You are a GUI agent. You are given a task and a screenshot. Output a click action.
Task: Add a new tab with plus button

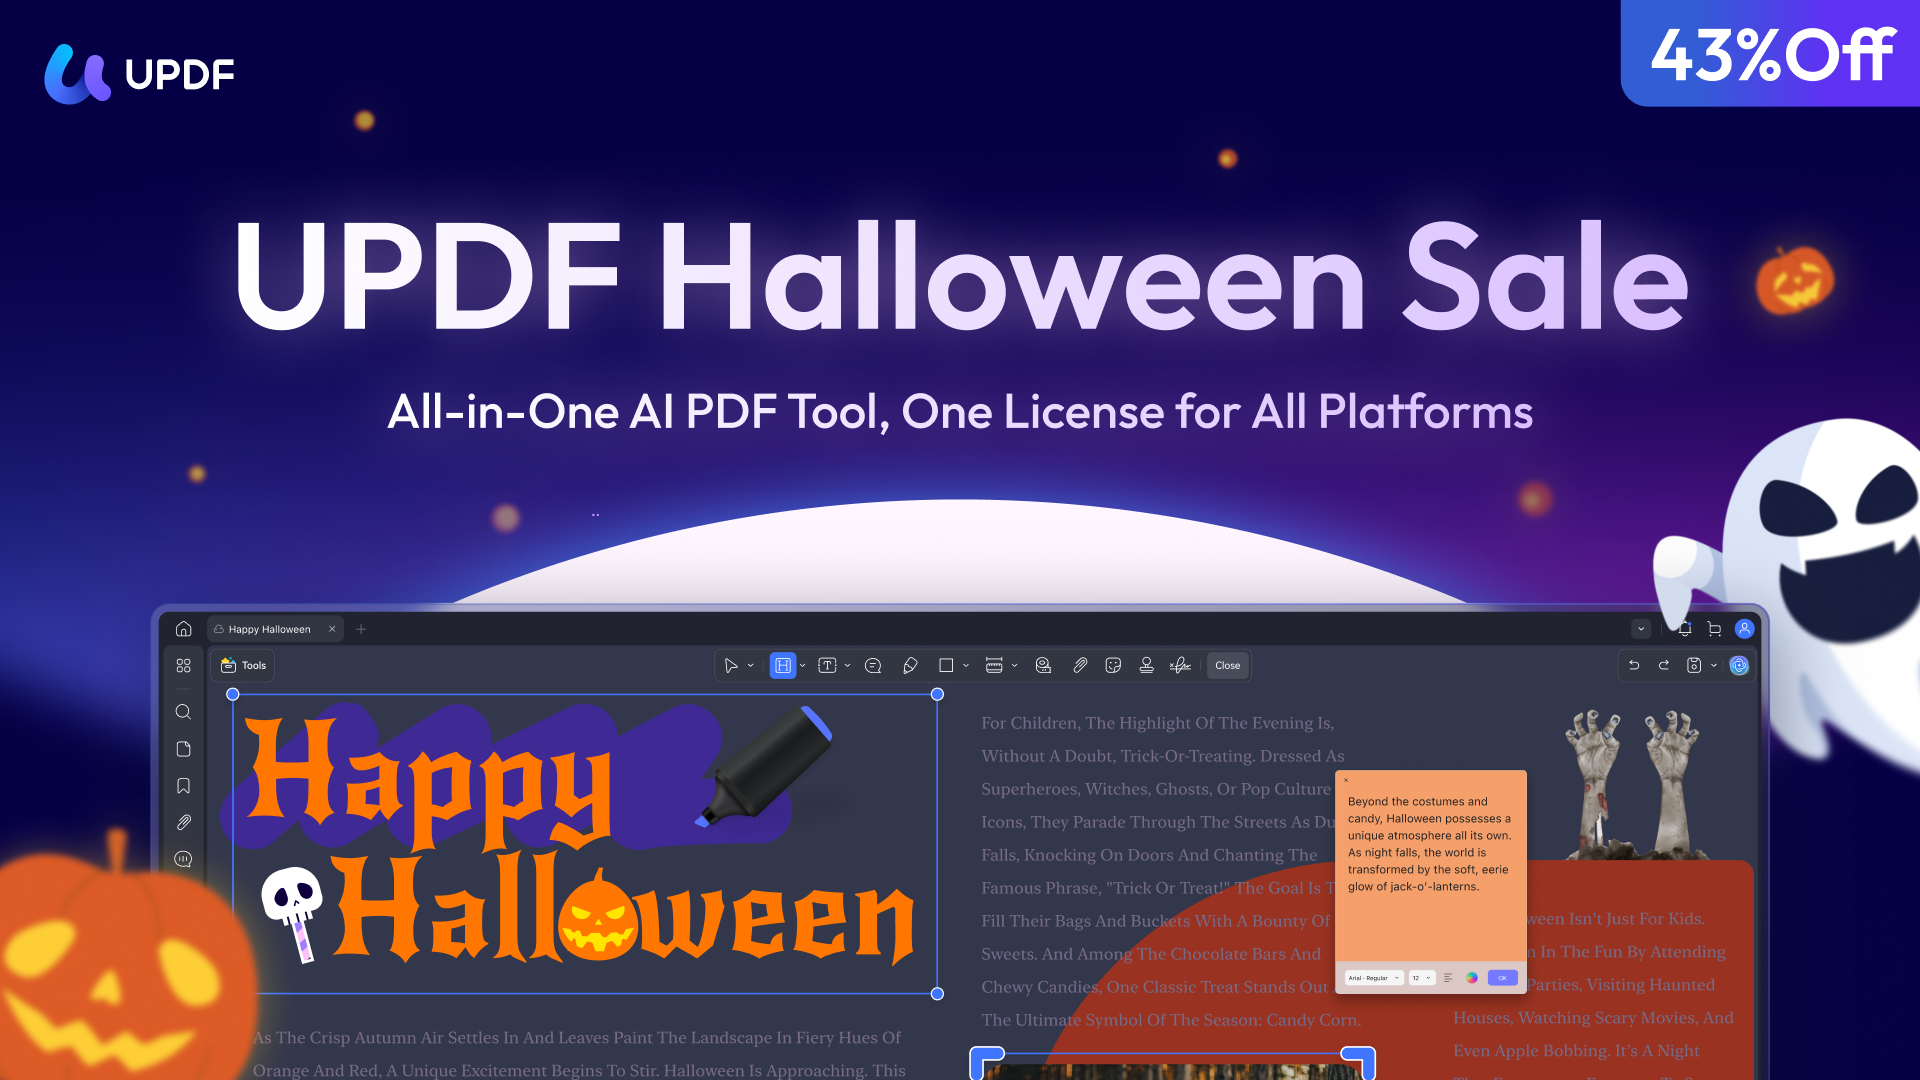[x=361, y=629]
